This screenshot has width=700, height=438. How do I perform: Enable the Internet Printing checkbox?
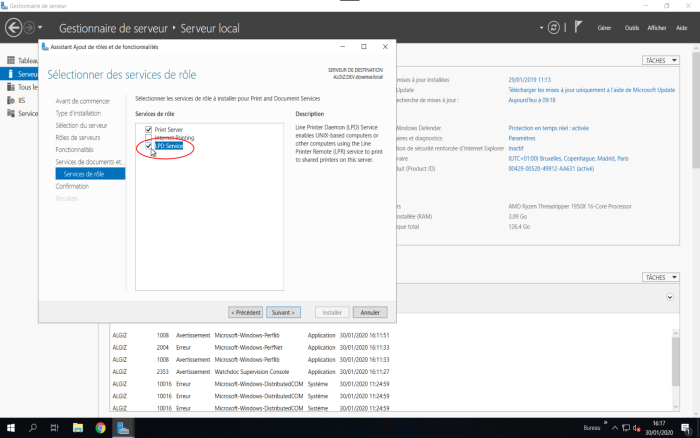[x=149, y=138]
